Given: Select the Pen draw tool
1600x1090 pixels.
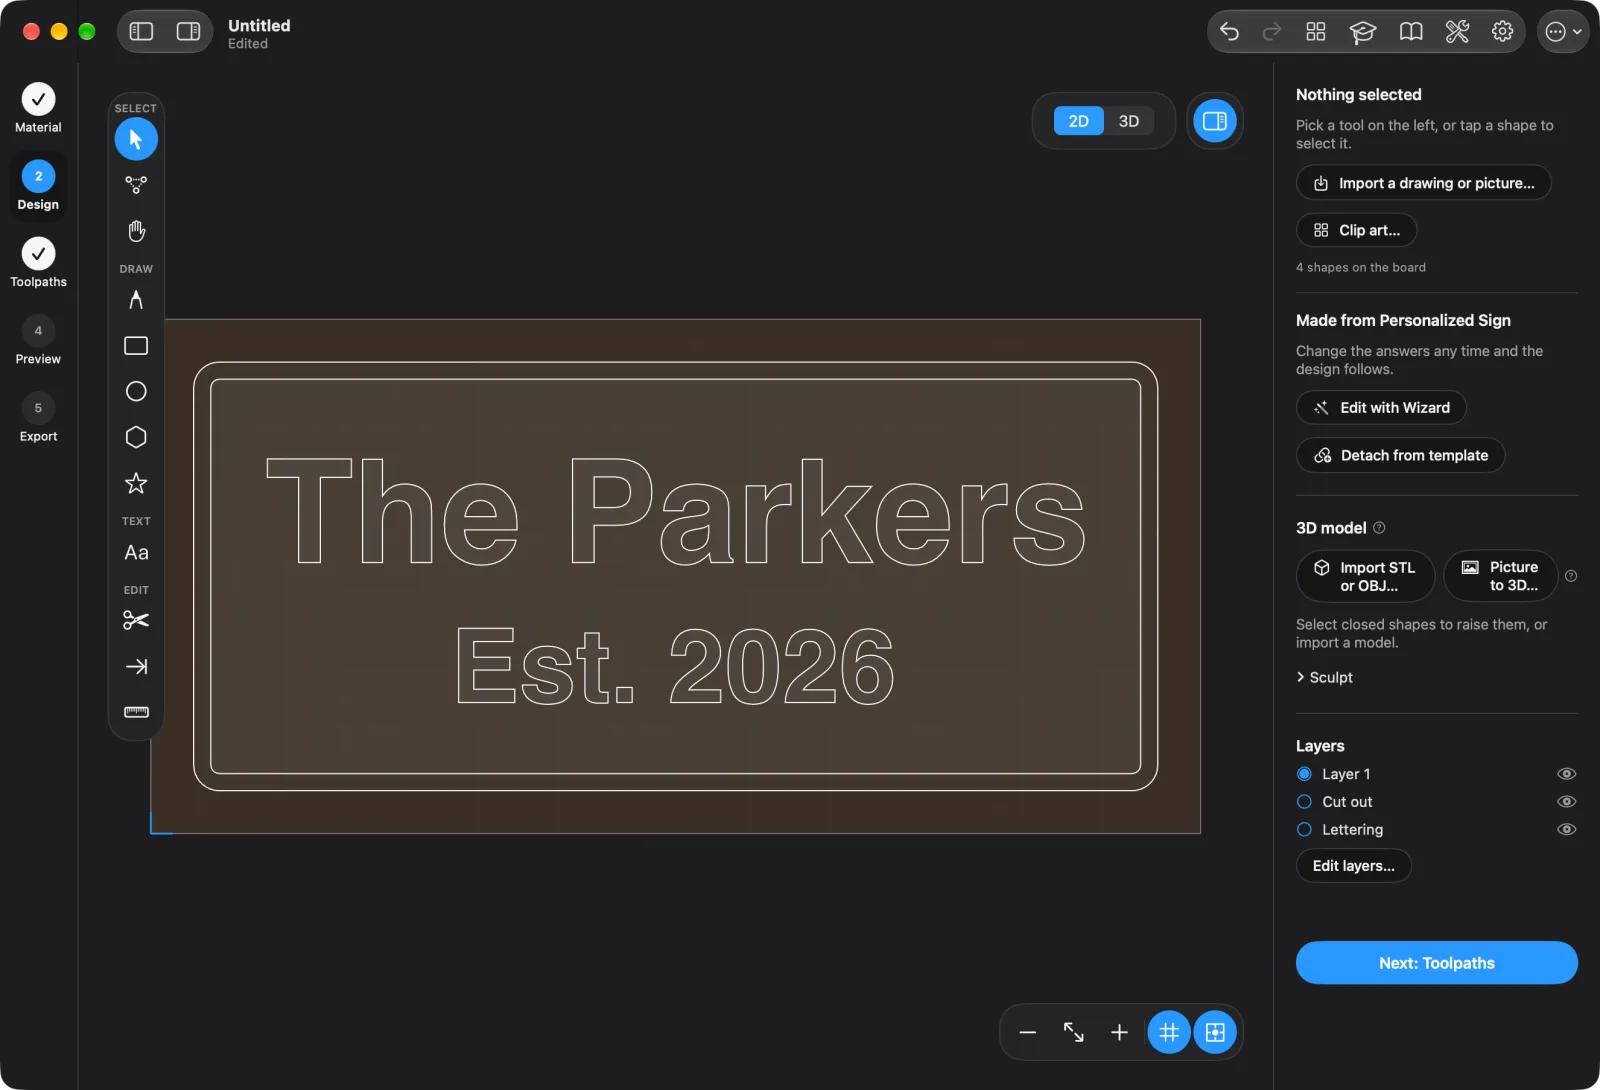Looking at the screenshot, I should (x=136, y=300).
